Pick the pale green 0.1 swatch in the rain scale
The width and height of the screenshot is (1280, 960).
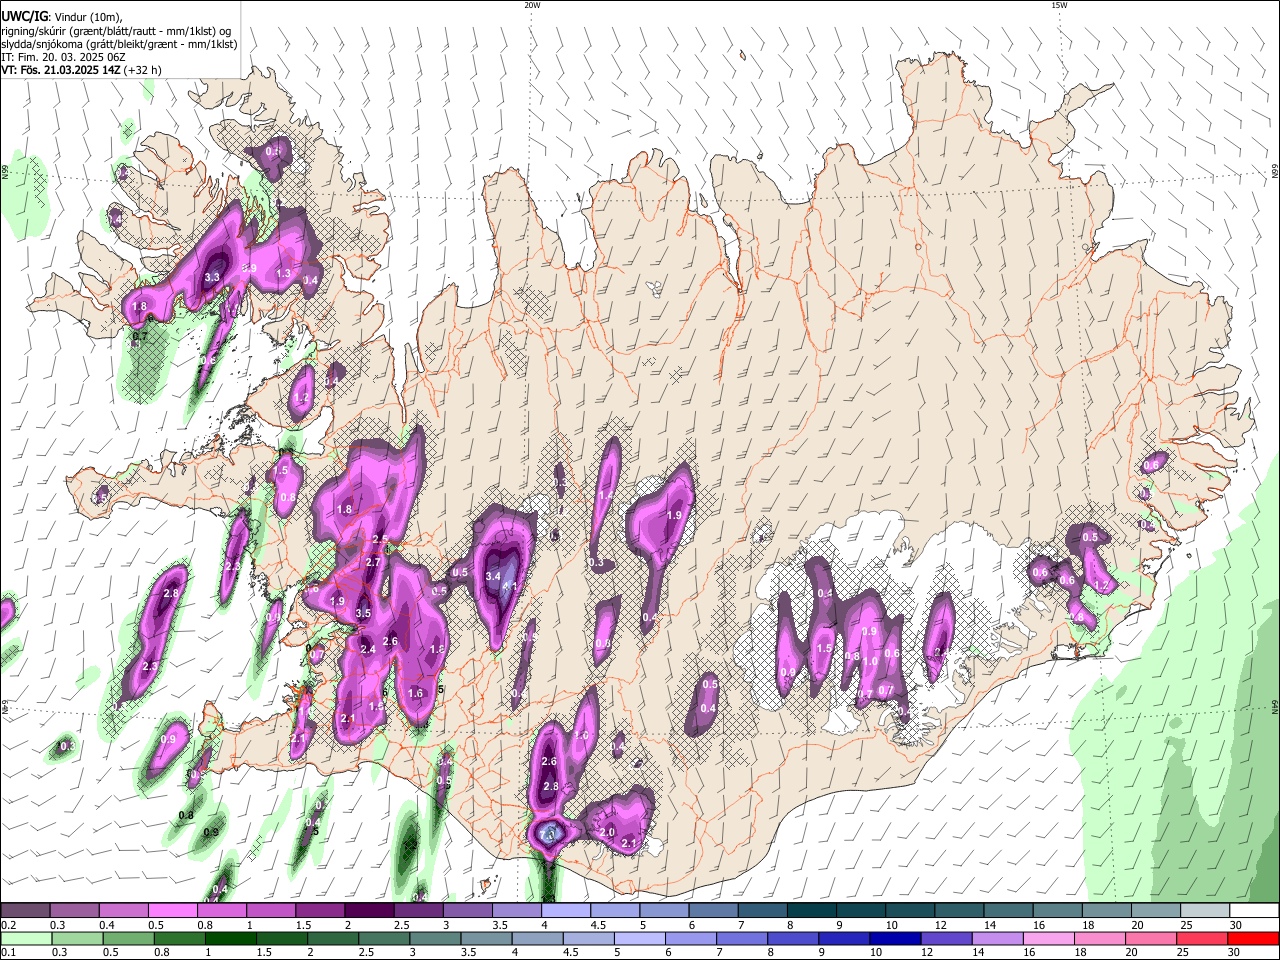(x=26, y=938)
